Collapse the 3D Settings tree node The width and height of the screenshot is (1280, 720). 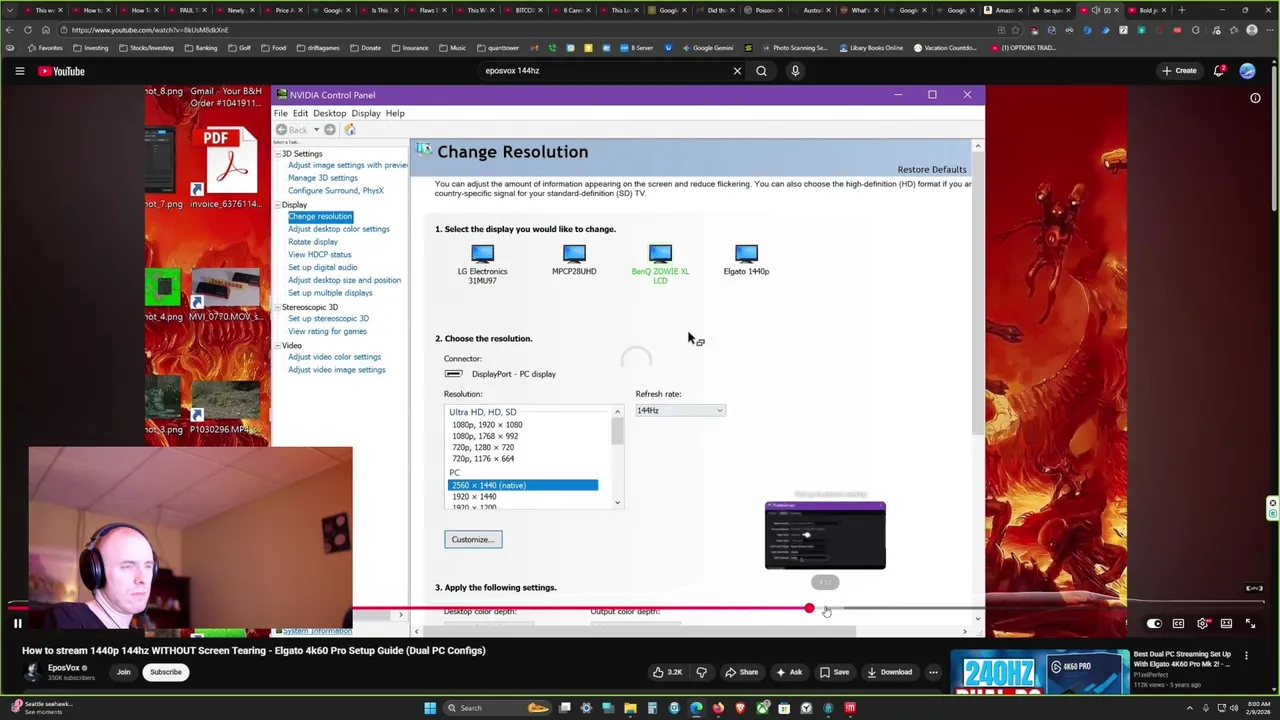click(x=278, y=154)
